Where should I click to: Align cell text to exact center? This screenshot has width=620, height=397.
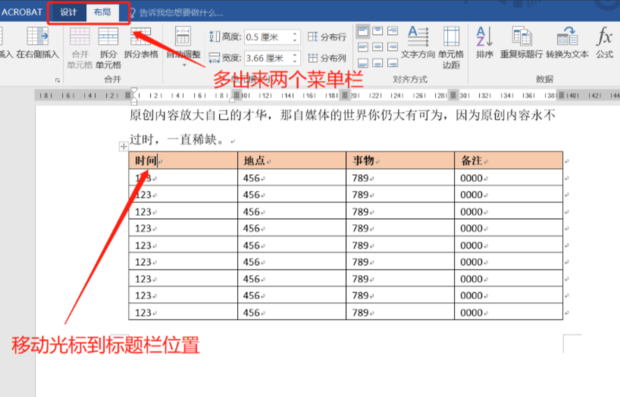tap(378, 47)
